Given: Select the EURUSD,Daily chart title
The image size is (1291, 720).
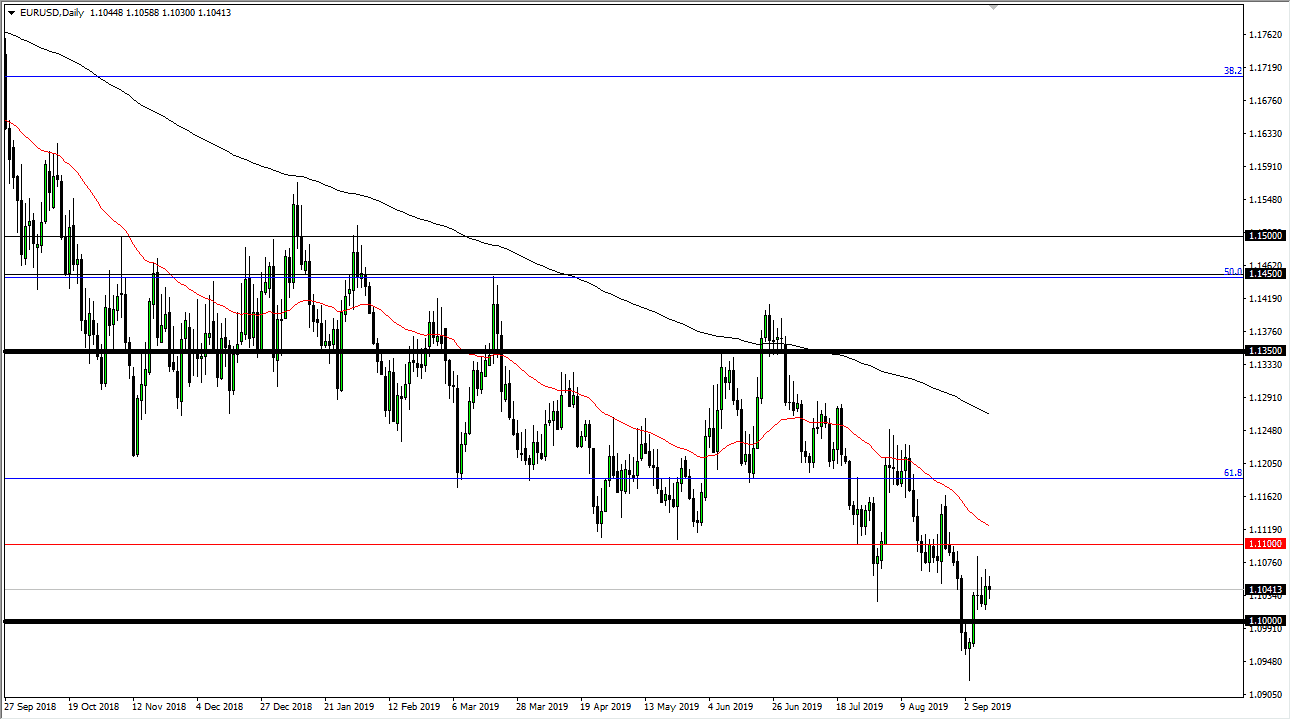Looking at the screenshot, I should (x=51, y=13).
